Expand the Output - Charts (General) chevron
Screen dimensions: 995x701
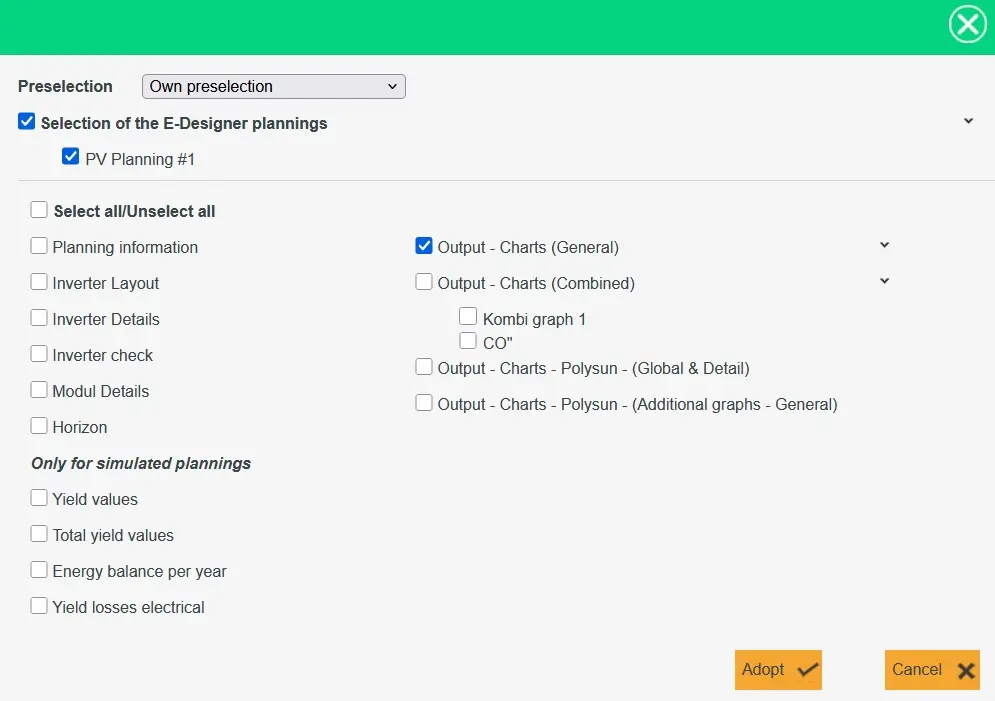coord(884,245)
